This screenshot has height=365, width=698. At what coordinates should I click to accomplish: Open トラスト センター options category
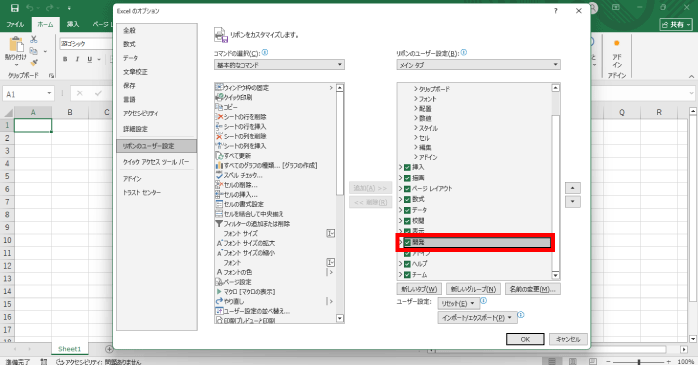coord(156,193)
